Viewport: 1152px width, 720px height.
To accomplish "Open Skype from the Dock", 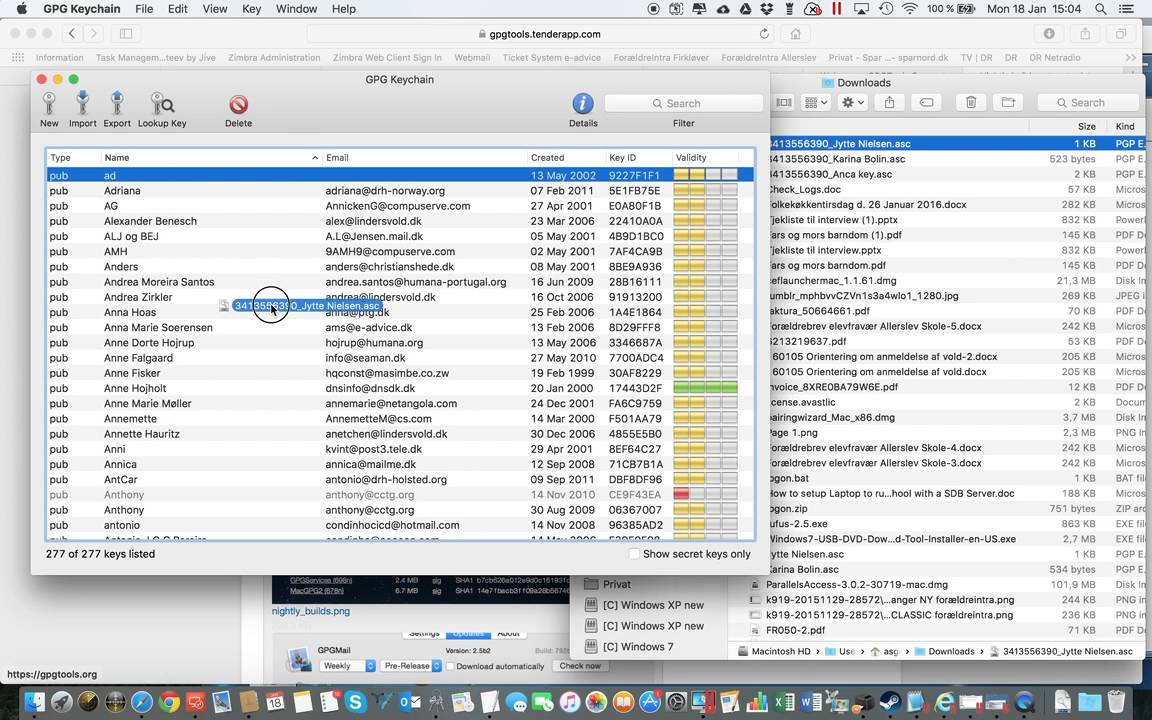I will [356, 702].
